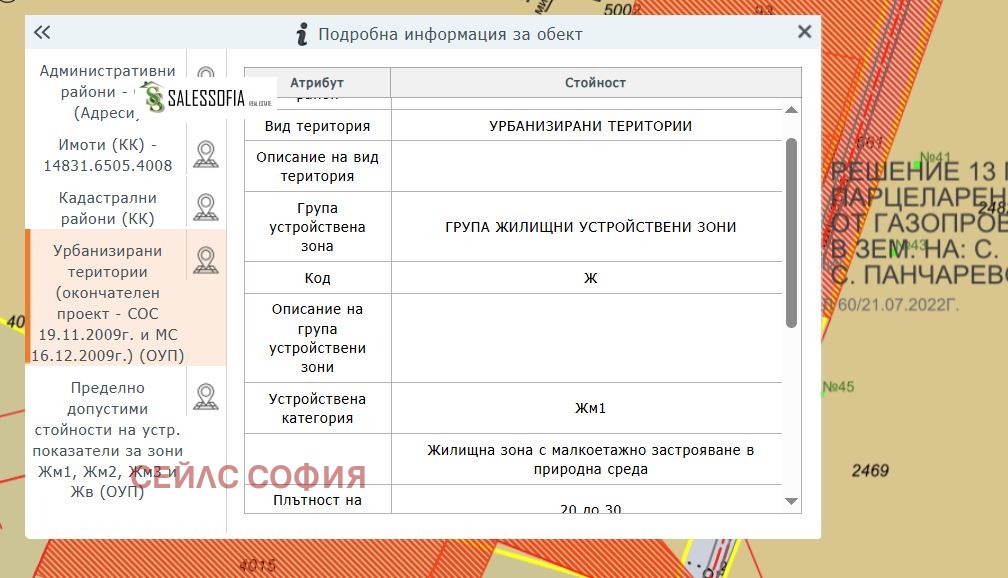Click the pin icon next to "Урбанизирани територии"
Viewport: 1008px width, 578px height.
205,259
